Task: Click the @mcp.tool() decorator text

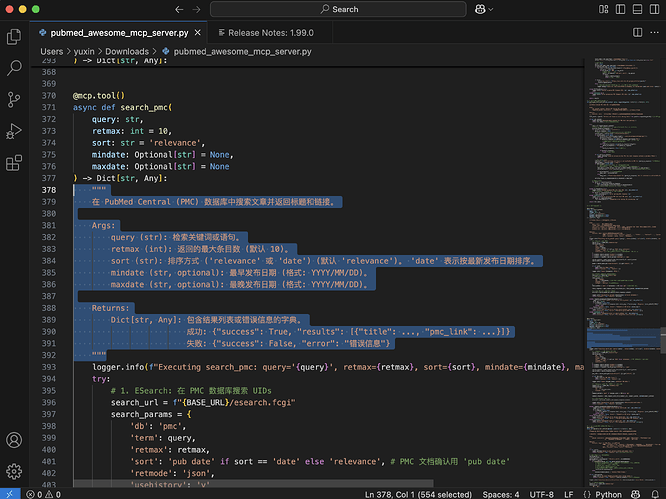Action: [99, 96]
